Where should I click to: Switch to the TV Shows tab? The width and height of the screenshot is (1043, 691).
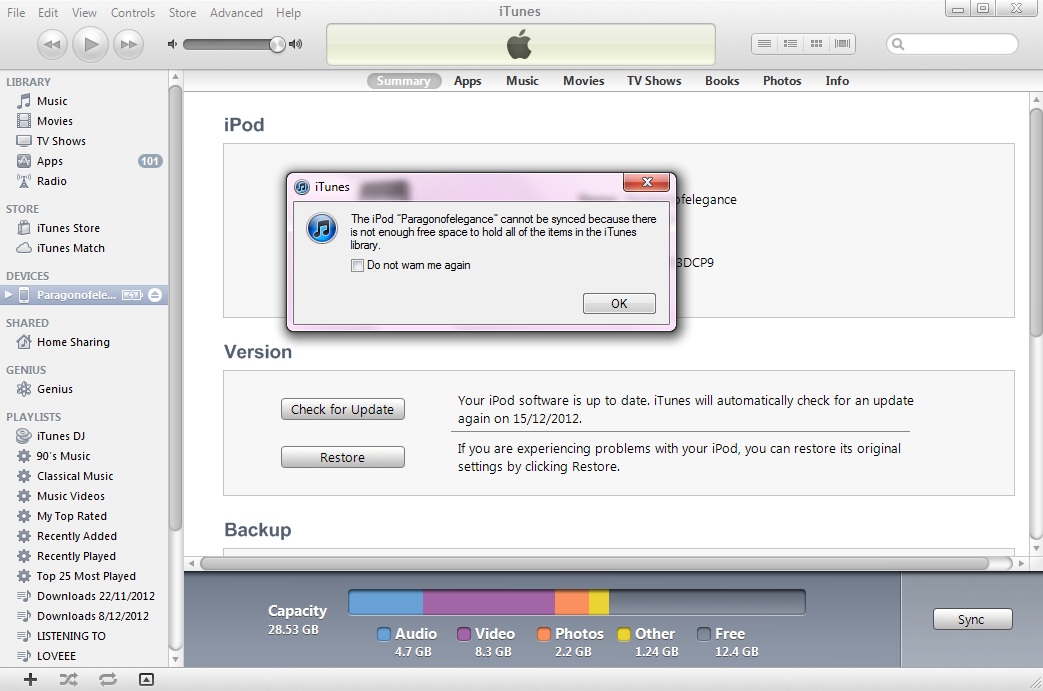pos(654,80)
